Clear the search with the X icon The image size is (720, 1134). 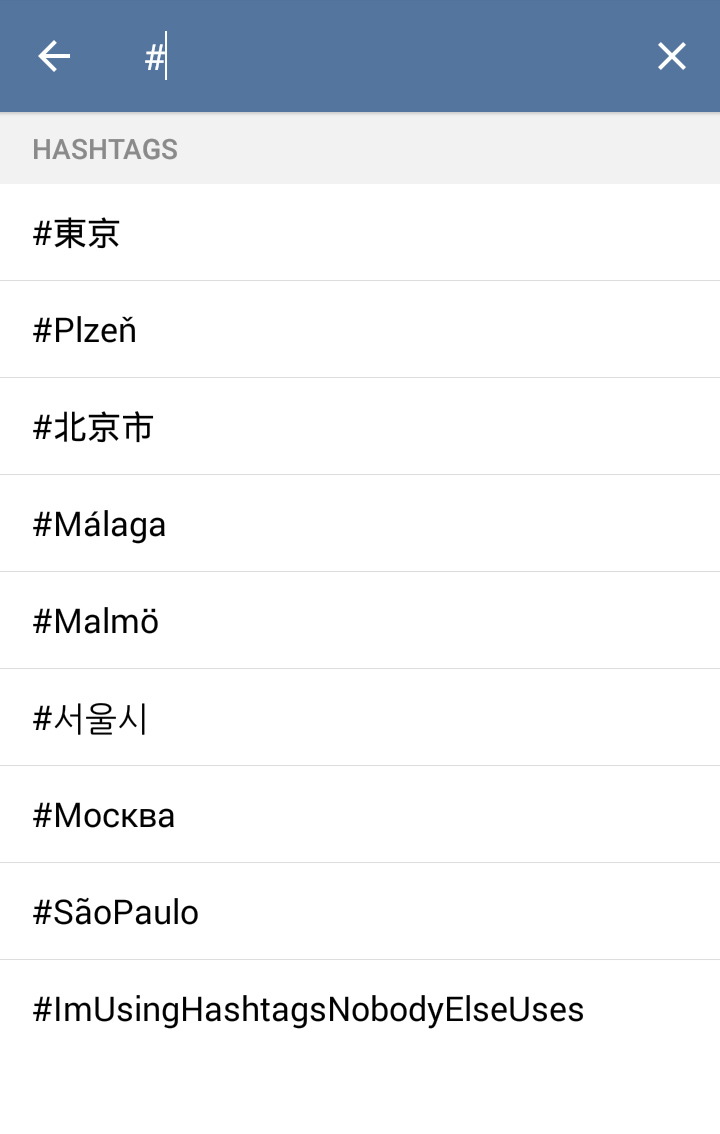coord(671,56)
